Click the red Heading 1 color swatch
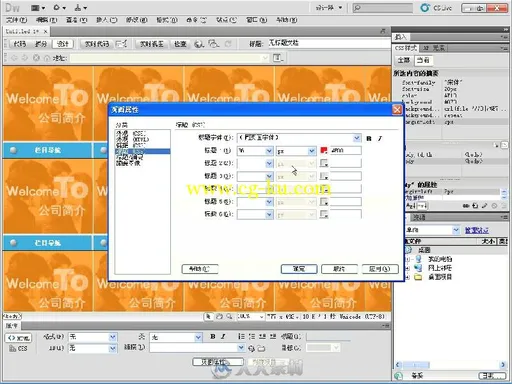The image size is (512, 384). coord(324,150)
